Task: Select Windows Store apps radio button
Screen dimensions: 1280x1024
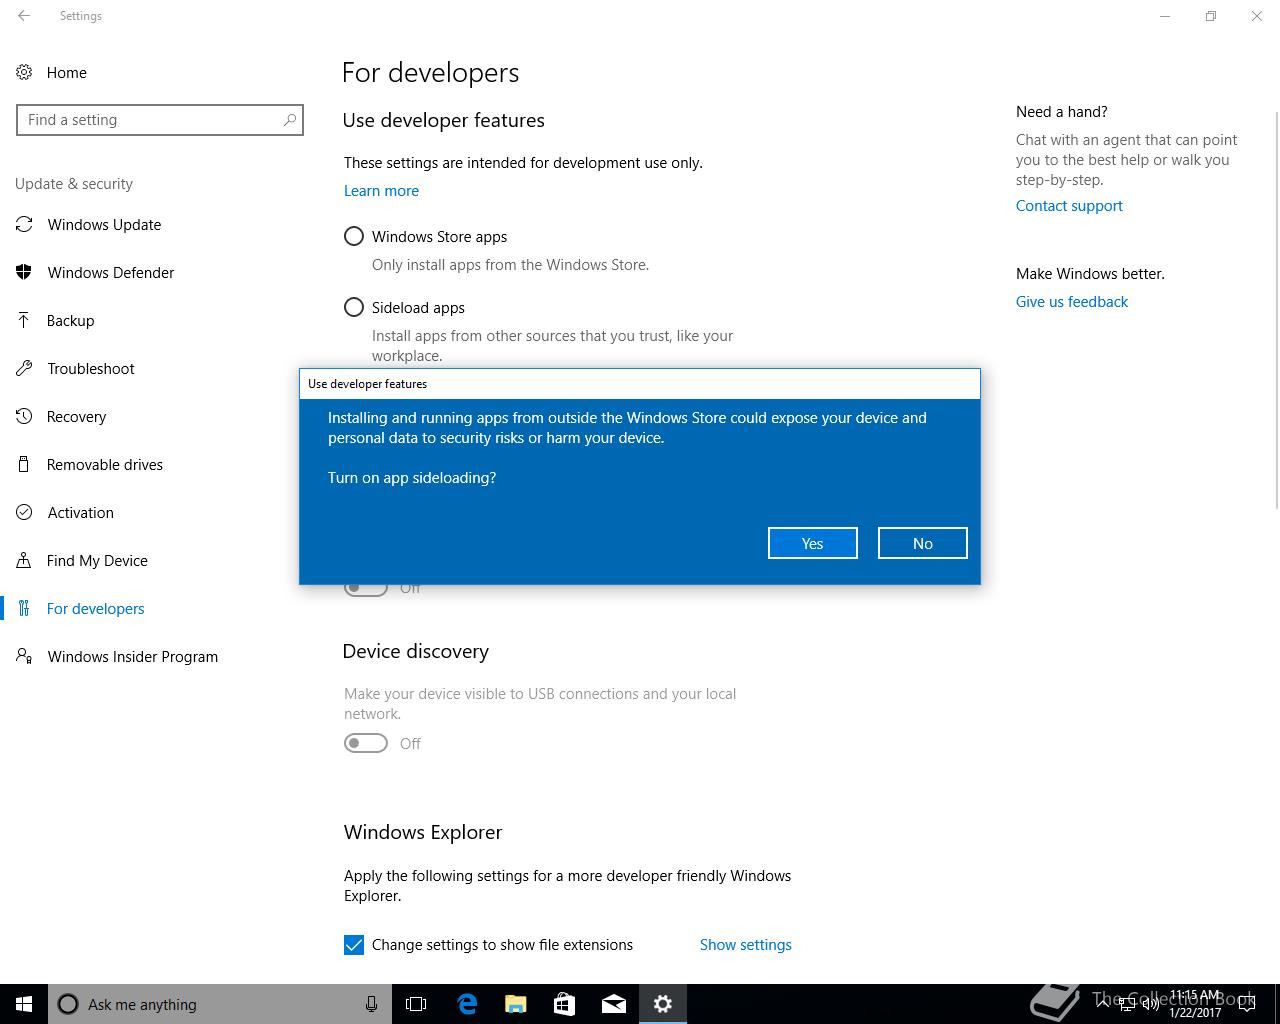Action: click(x=354, y=236)
